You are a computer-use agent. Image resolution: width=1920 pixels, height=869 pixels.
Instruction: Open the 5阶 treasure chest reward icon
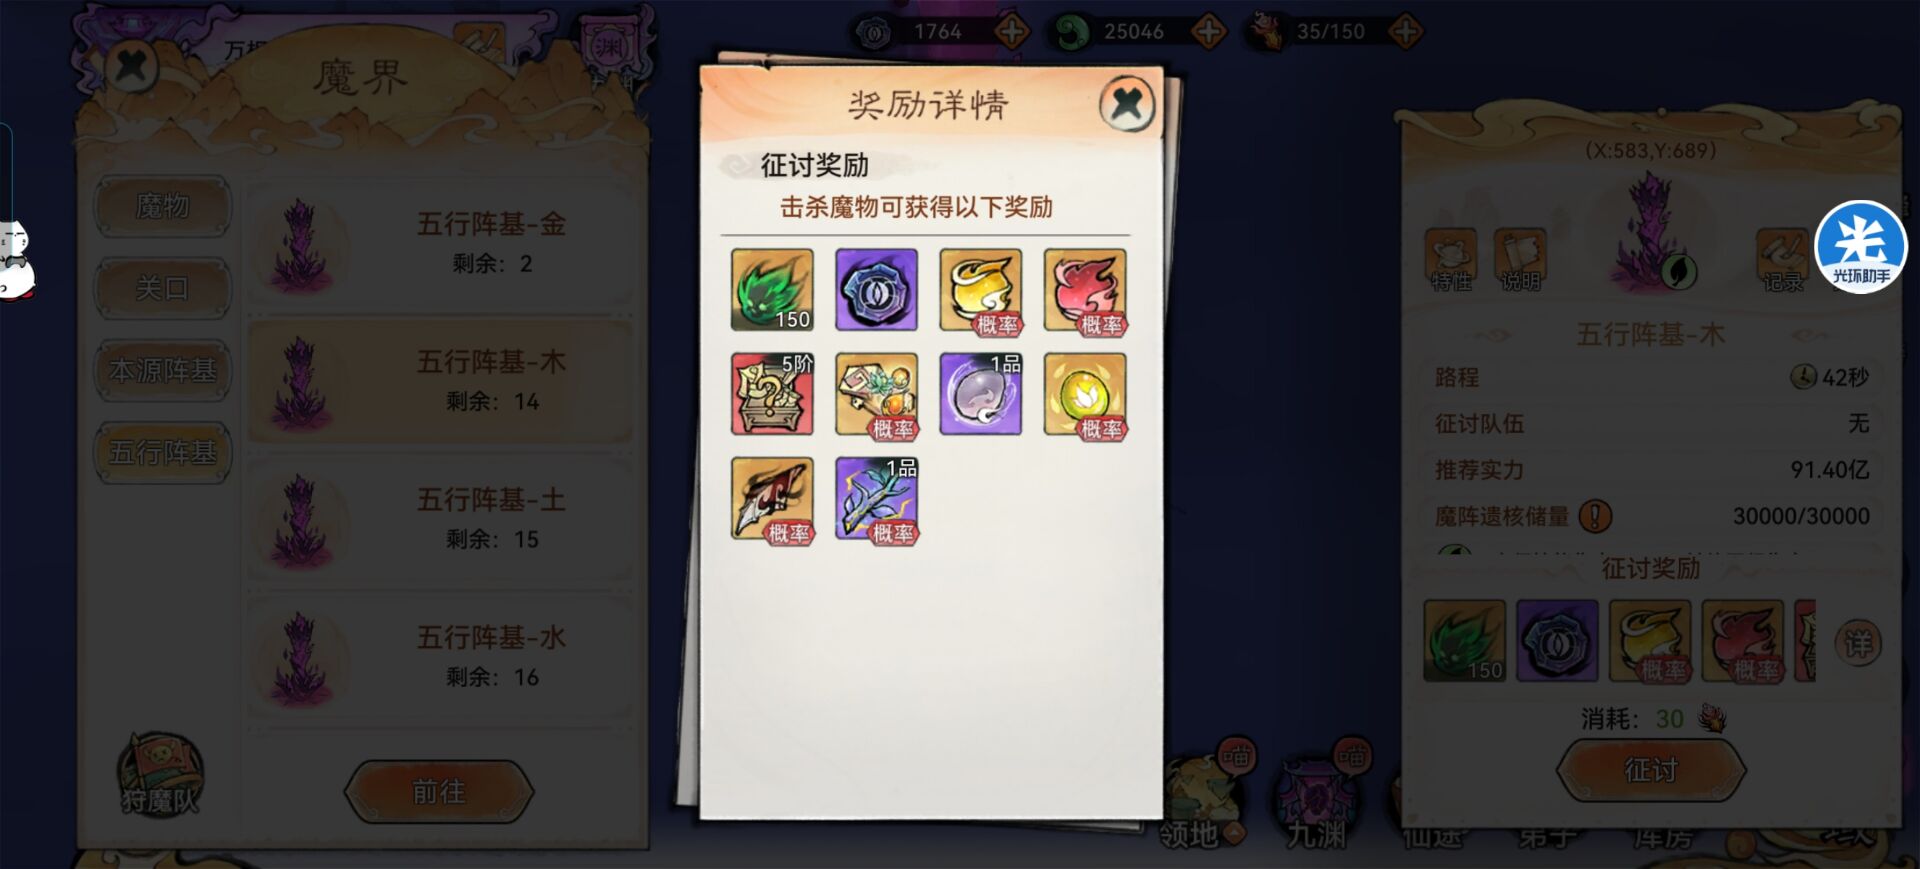point(772,394)
